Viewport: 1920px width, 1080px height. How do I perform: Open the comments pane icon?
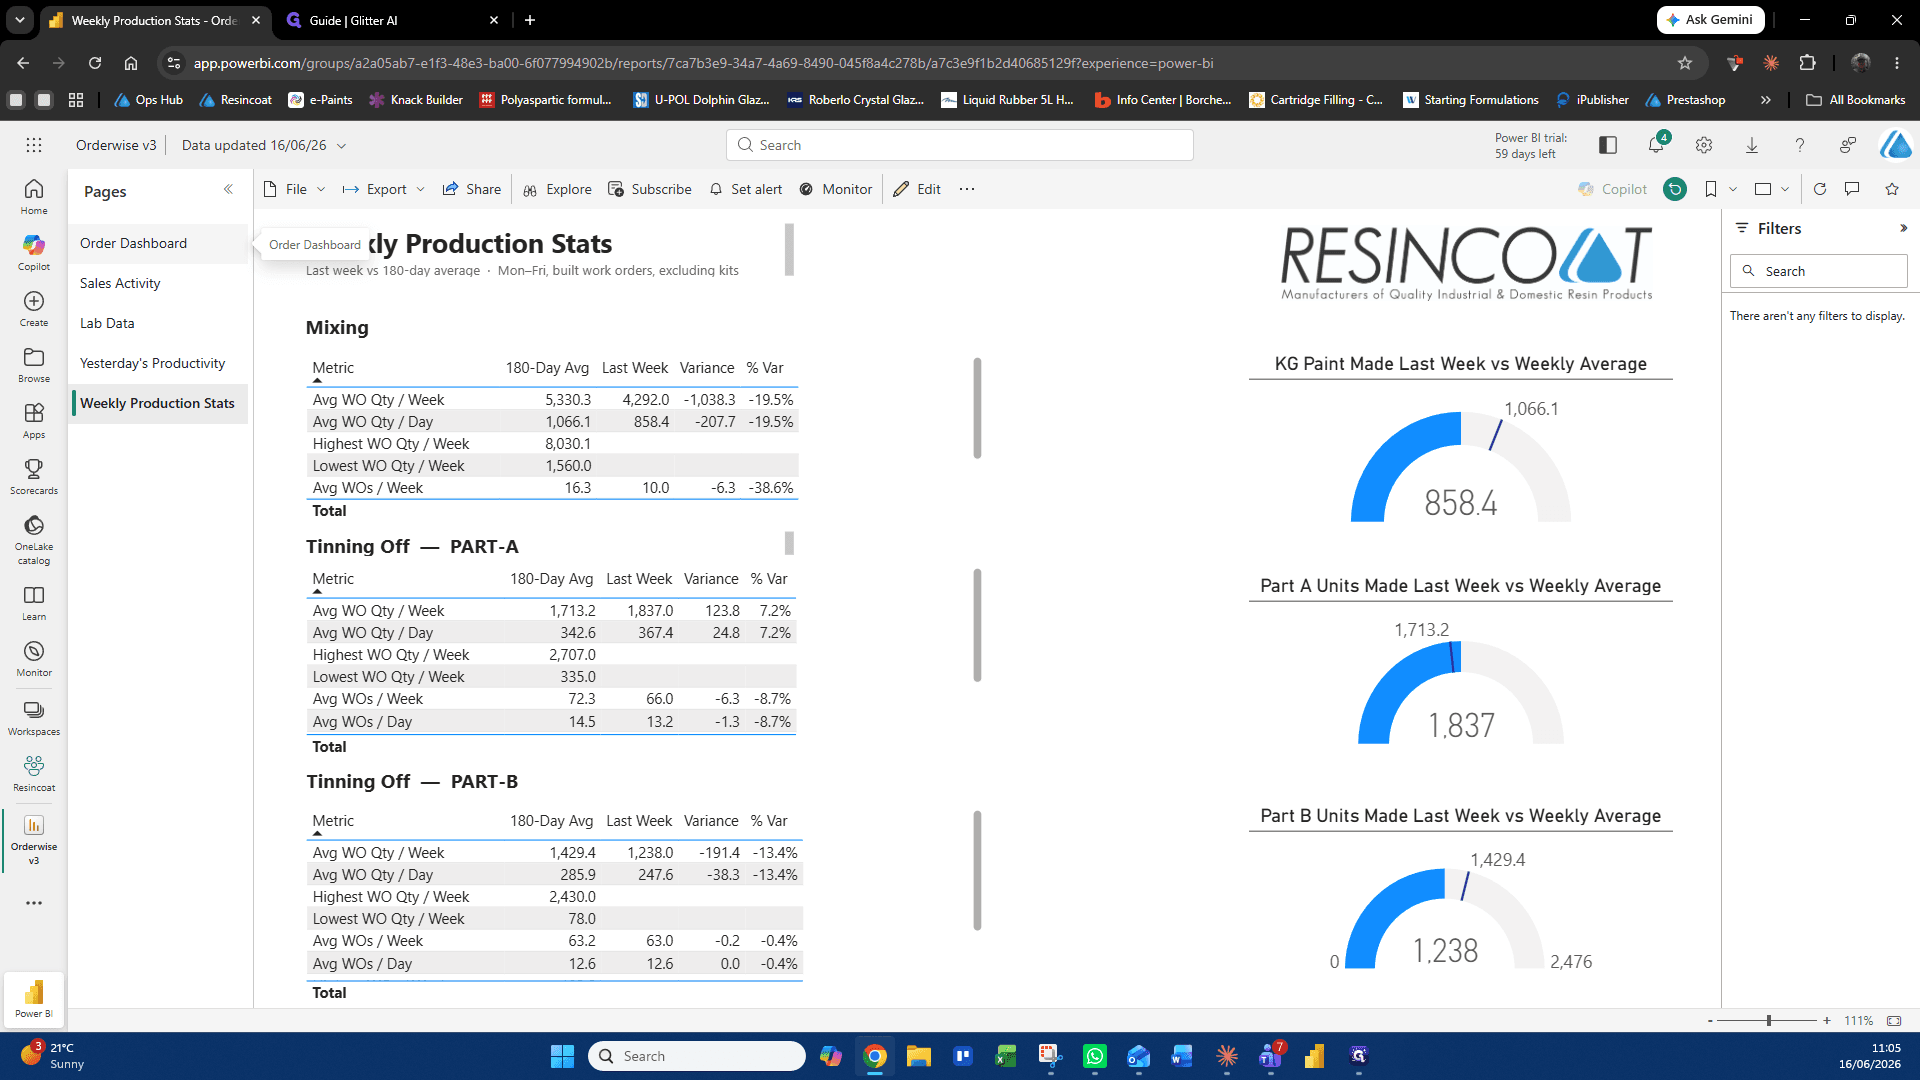1852,189
